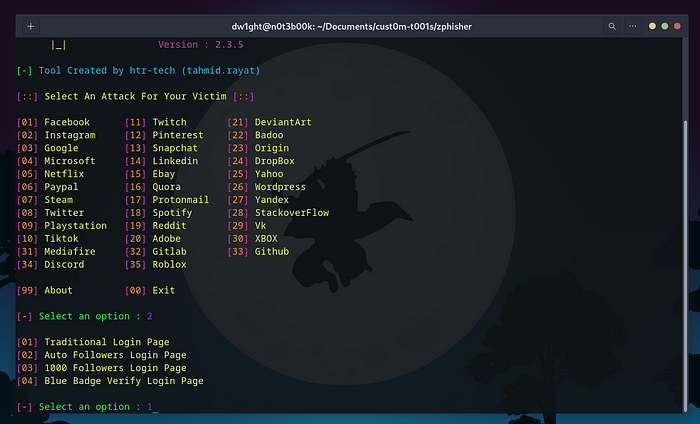Click the '[27] Yandex' entry
The image size is (700, 424).
(x=258, y=200)
